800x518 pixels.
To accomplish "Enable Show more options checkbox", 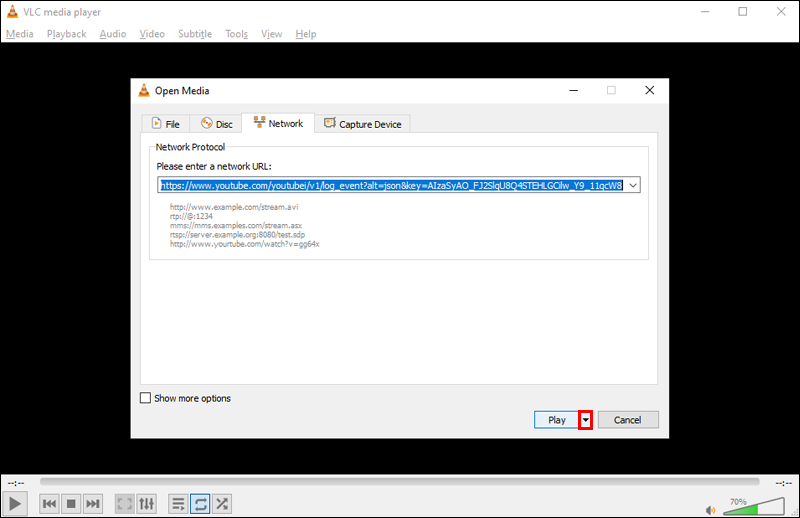I will [x=145, y=398].
